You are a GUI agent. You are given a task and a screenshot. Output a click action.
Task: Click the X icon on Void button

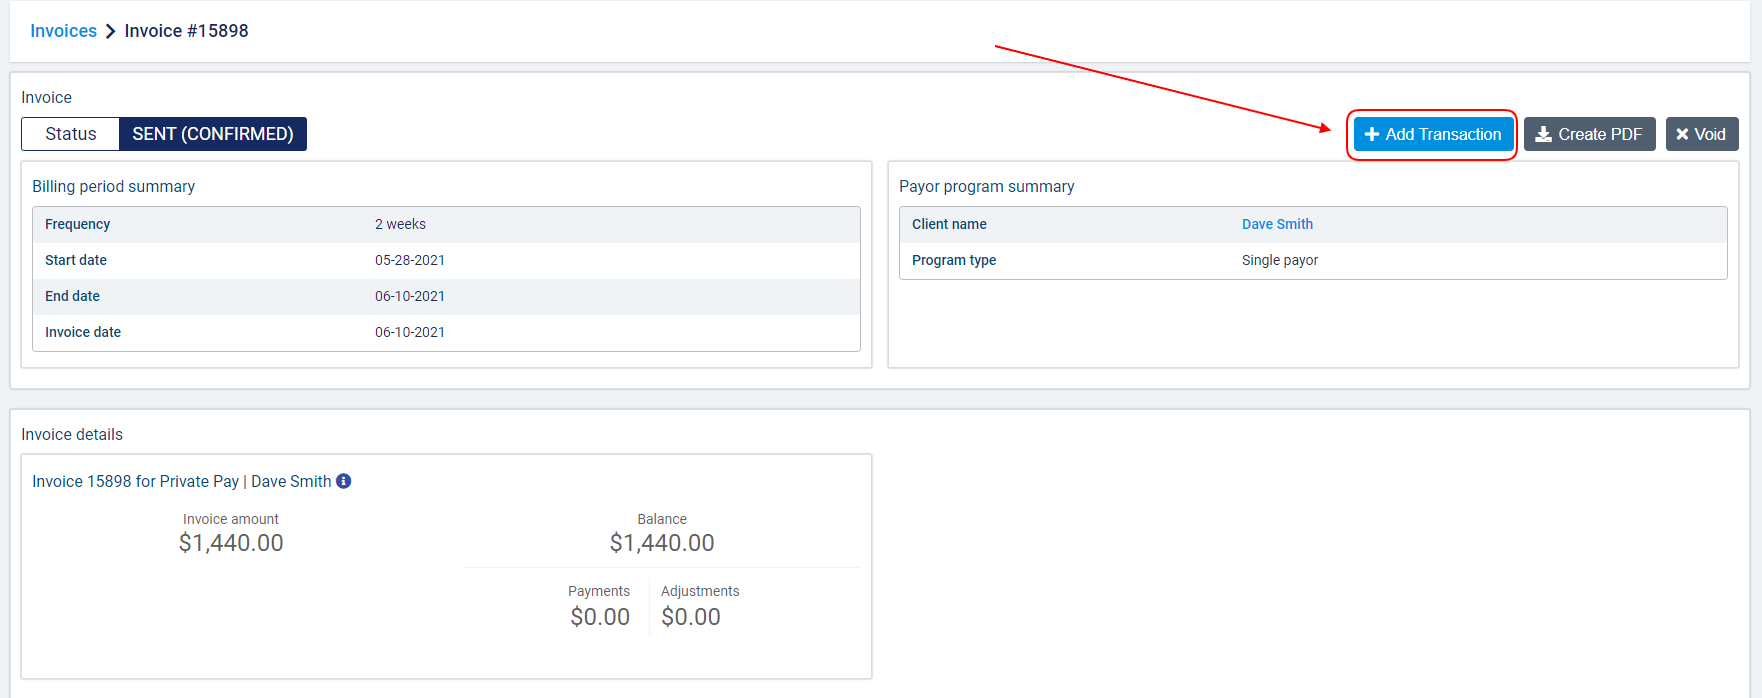[1682, 134]
